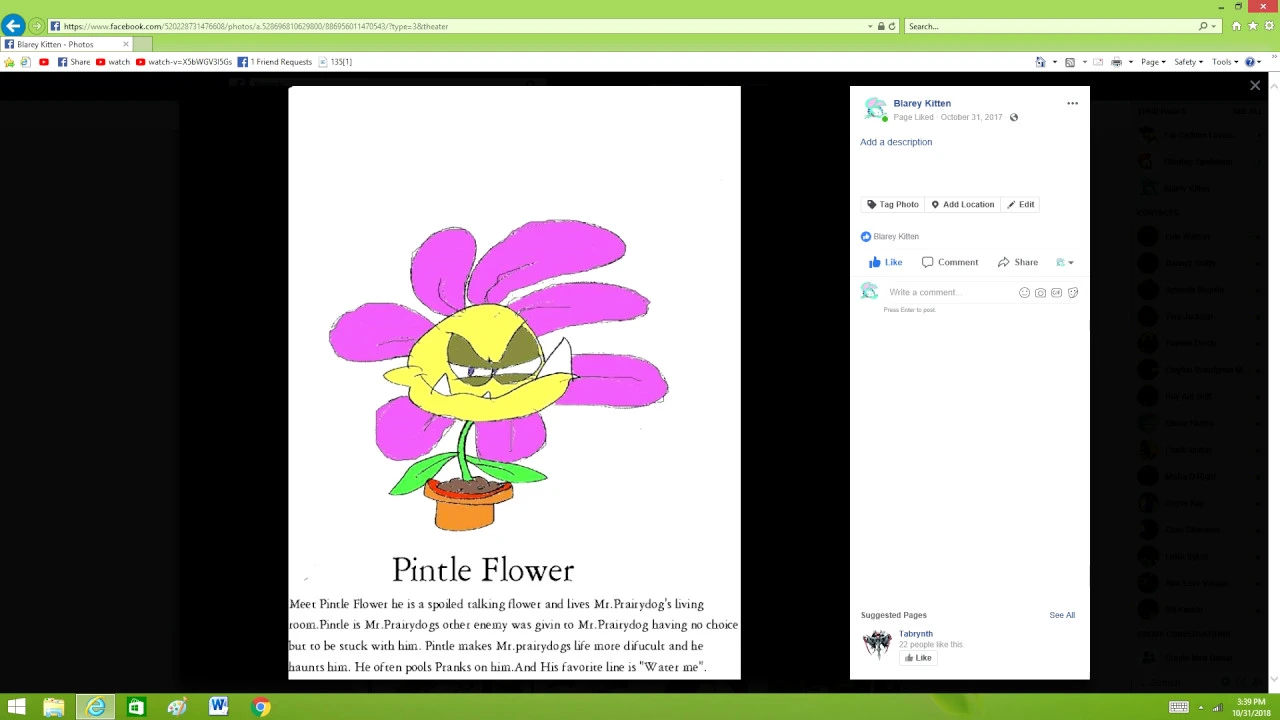
Task: Open the Tools menu
Action: click(x=1225, y=62)
